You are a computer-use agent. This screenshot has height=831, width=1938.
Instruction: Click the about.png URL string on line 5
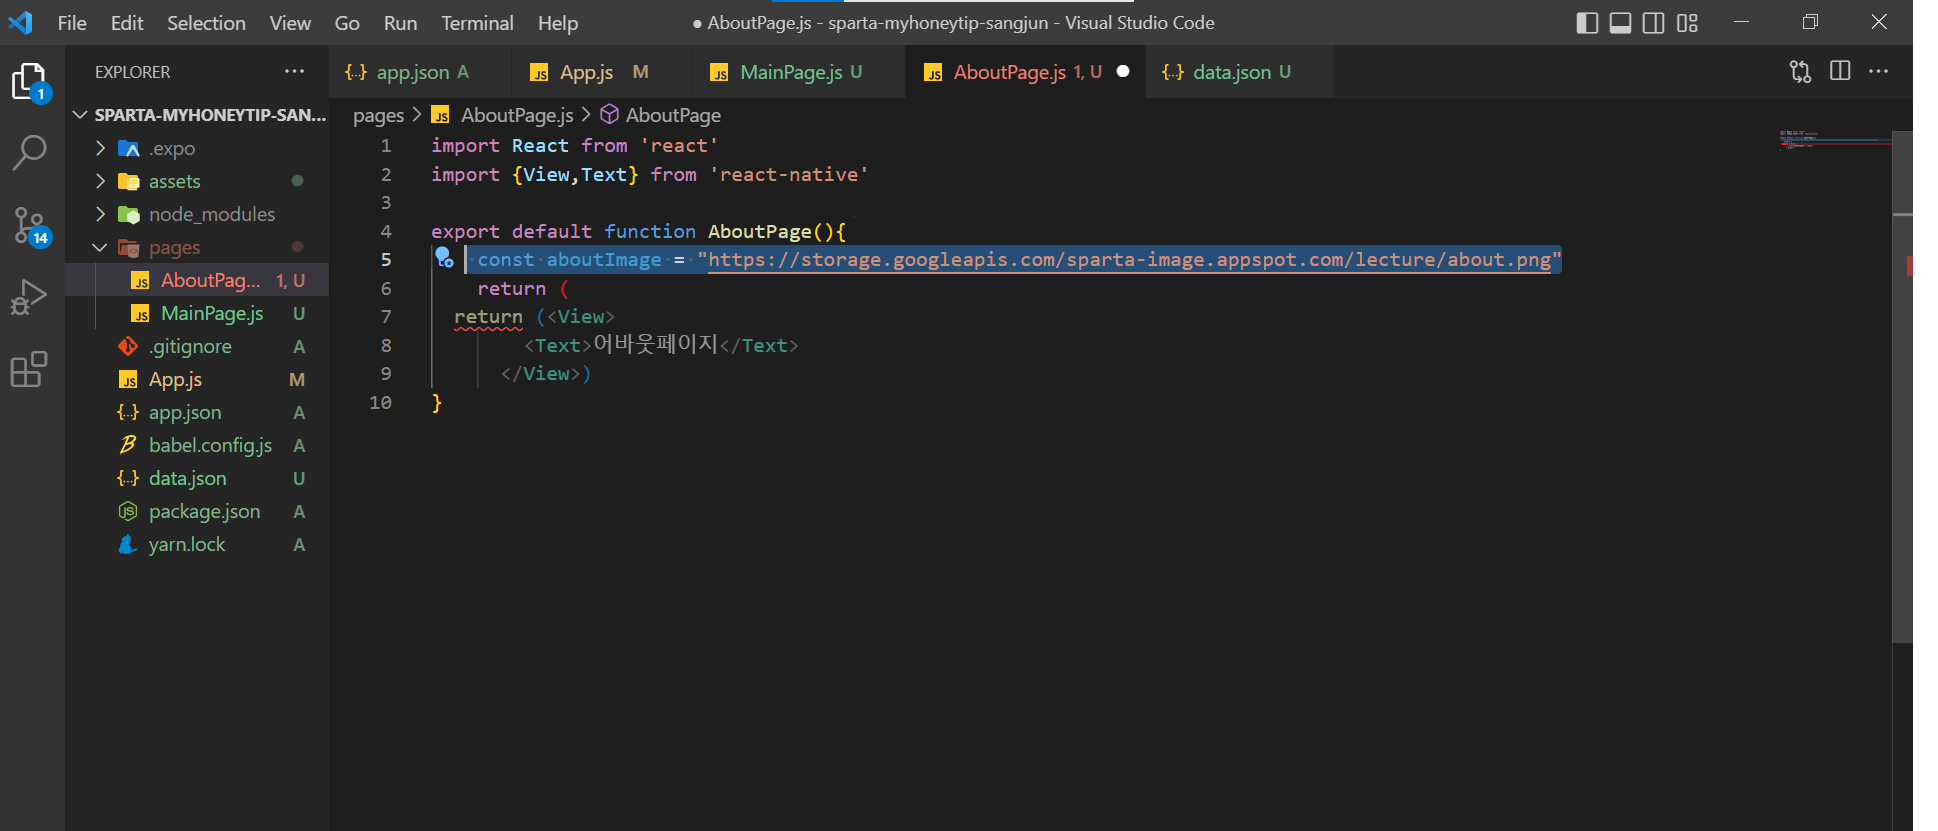click(x=1129, y=260)
